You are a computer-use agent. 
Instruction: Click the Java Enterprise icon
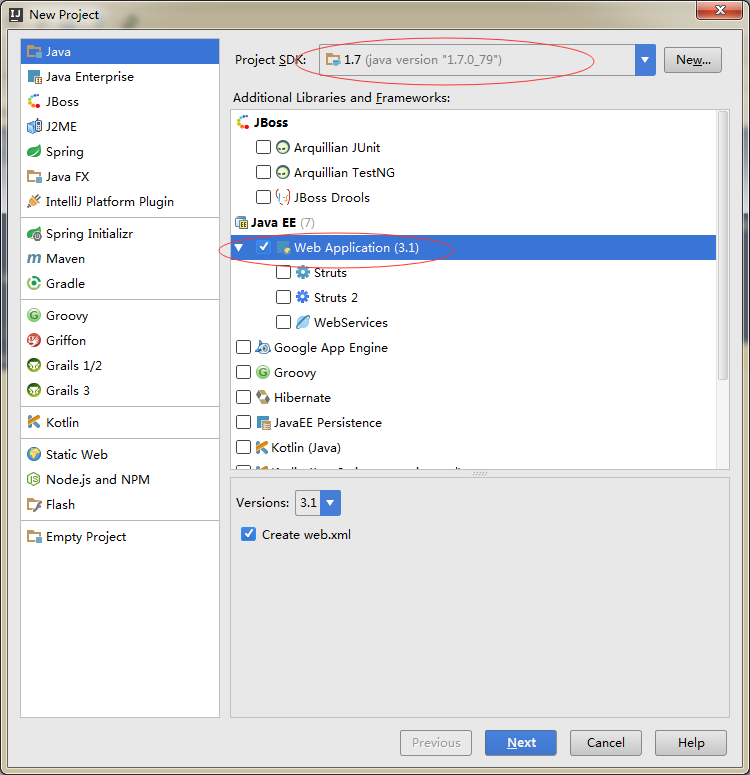[x=34, y=77]
